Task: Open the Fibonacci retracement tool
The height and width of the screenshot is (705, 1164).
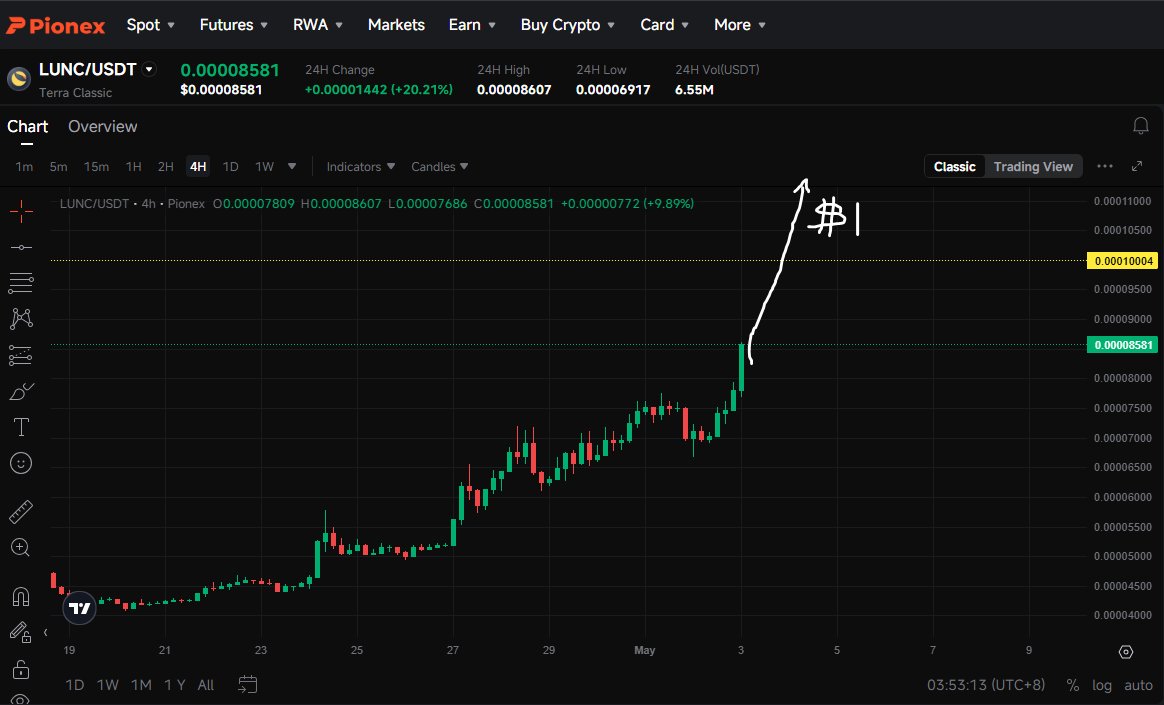Action: pos(21,283)
